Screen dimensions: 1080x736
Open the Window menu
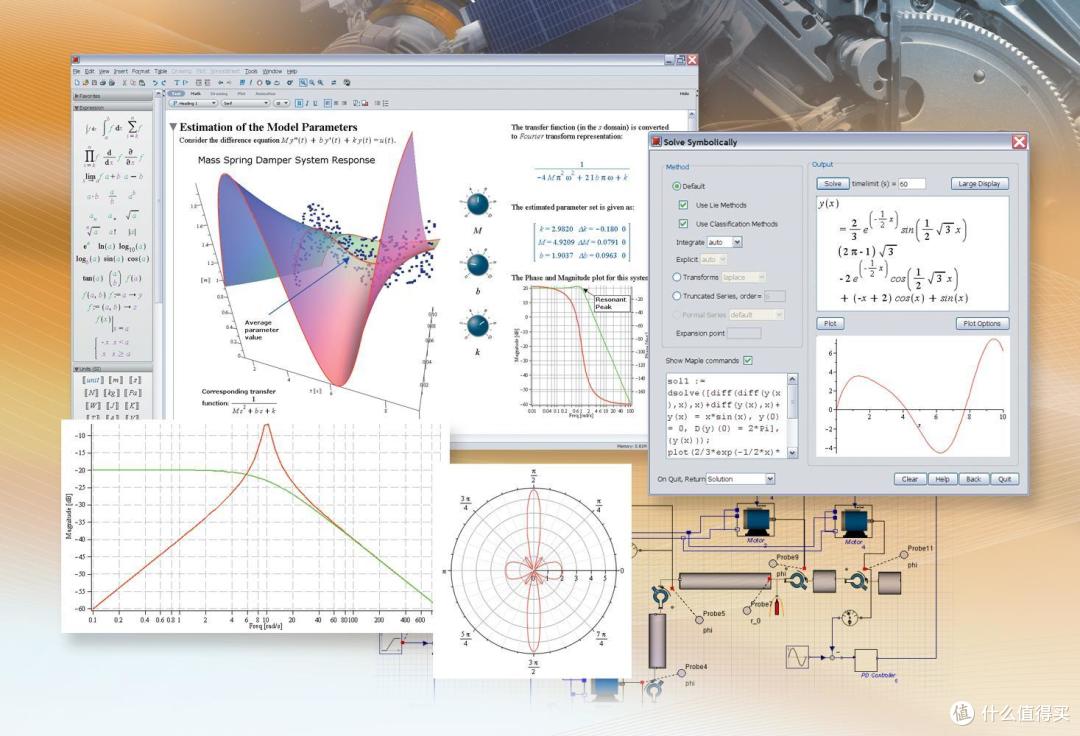[x=272, y=72]
